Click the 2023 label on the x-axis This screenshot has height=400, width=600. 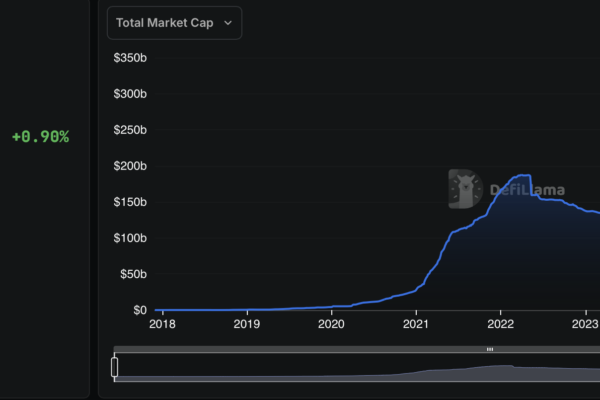point(585,324)
